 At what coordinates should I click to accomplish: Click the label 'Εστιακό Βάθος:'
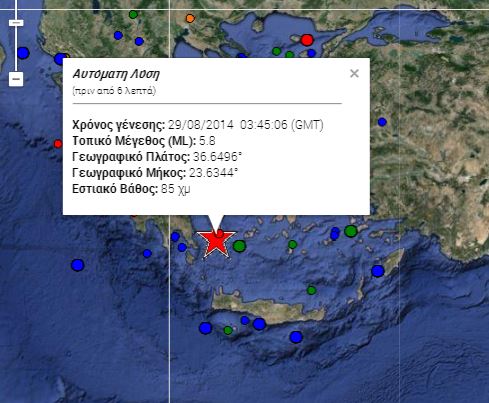115,189
